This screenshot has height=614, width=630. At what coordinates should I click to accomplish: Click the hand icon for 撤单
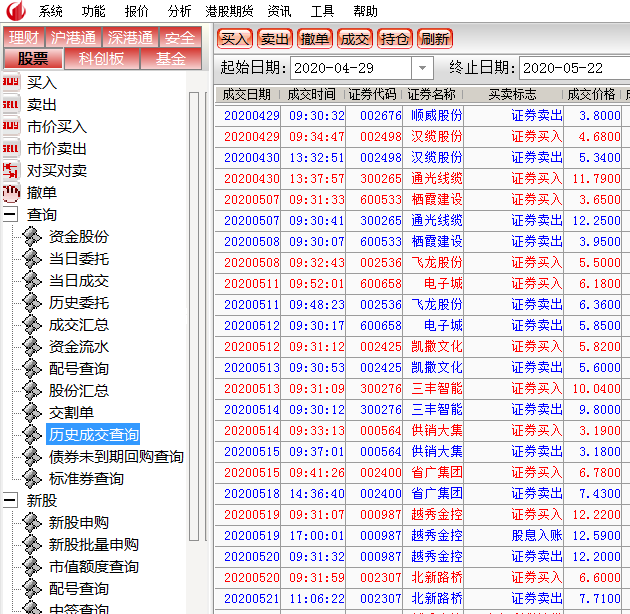(x=11, y=192)
